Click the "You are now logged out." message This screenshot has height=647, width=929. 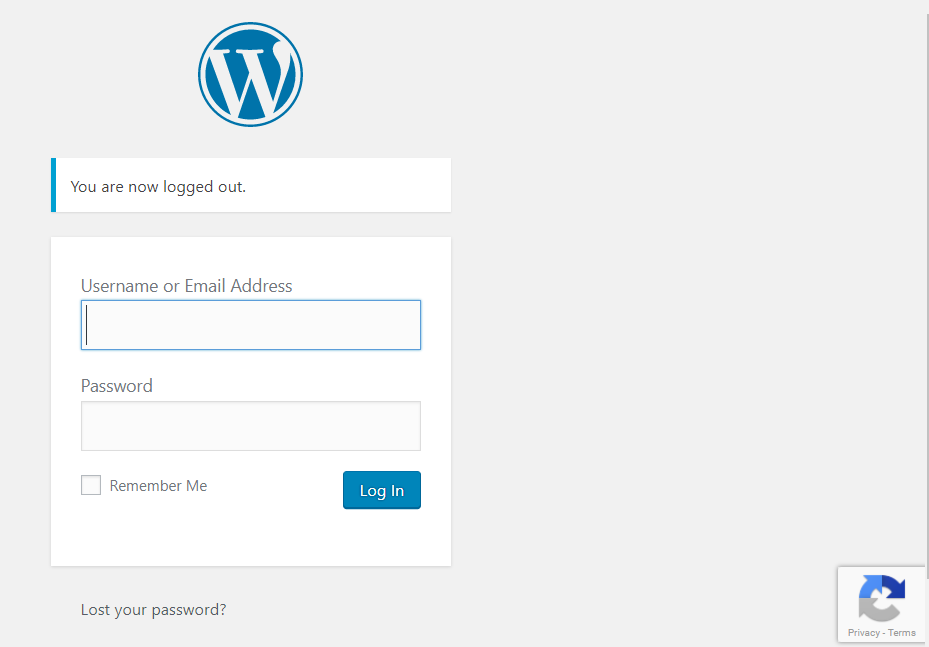point(158,186)
